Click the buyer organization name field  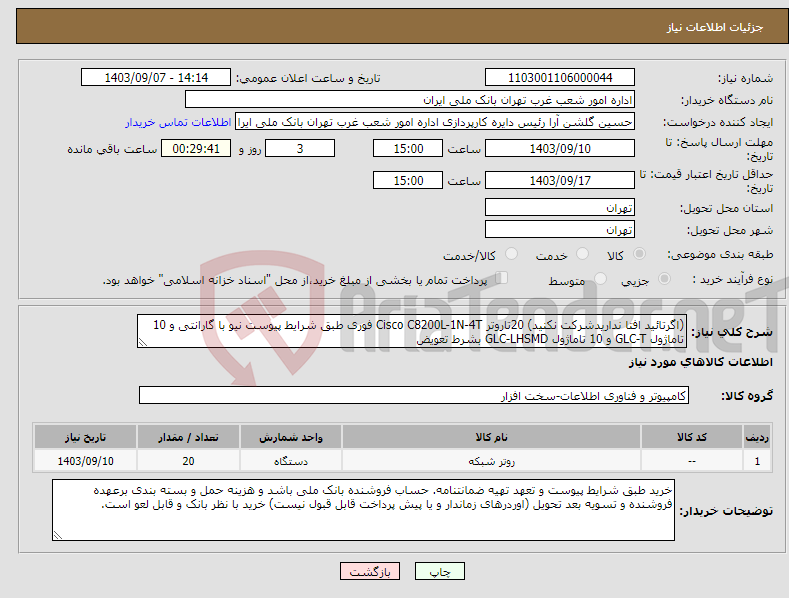[410, 100]
